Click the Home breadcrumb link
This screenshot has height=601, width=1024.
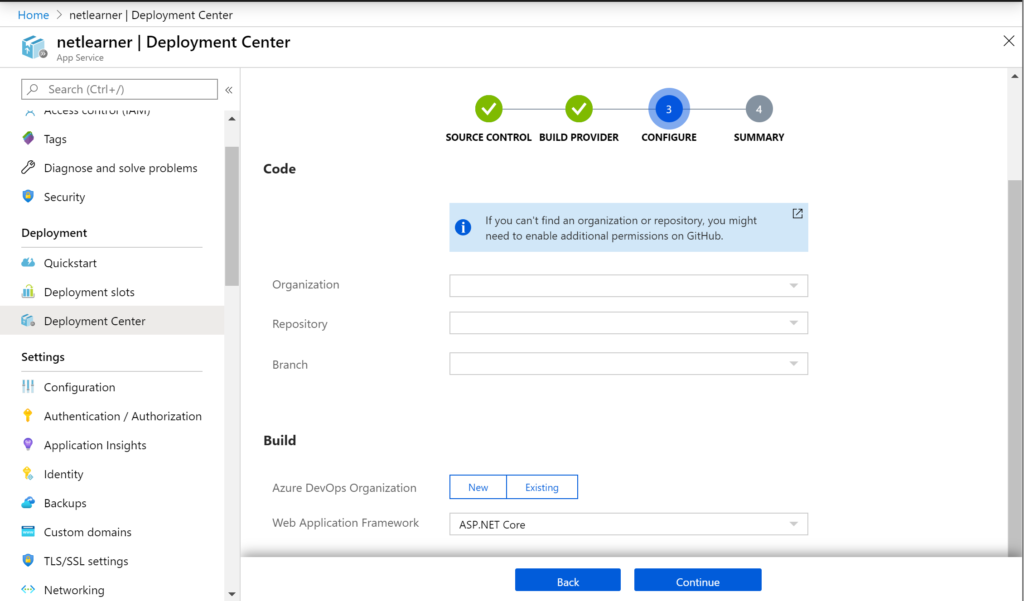33,14
